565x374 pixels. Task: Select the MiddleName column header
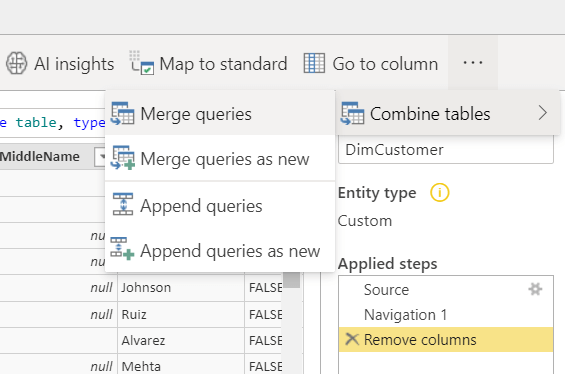40,157
